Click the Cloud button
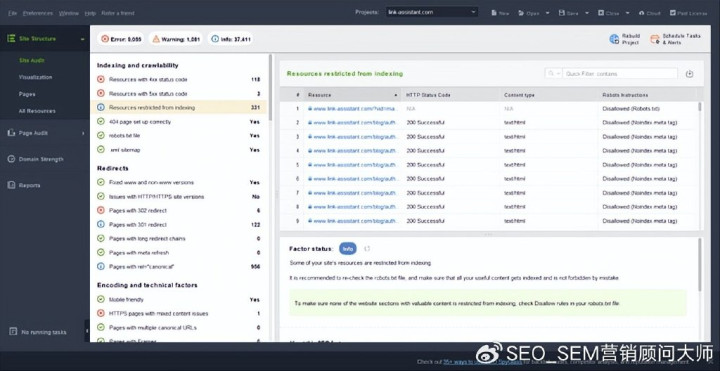This screenshot has height=371, width=720. [x=650, y=13]
